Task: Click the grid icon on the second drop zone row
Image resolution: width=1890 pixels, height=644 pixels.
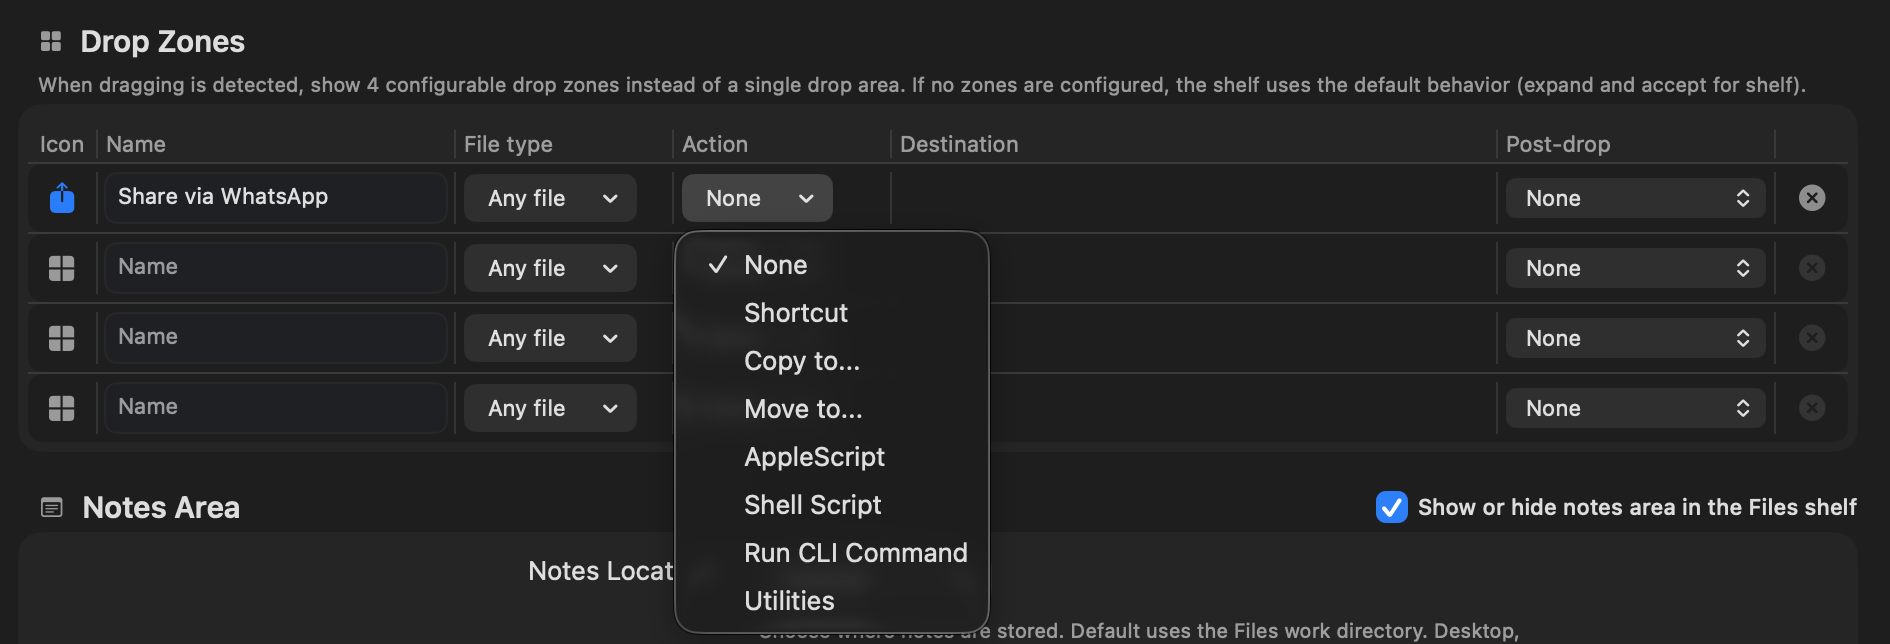Action: coord(61,267)
